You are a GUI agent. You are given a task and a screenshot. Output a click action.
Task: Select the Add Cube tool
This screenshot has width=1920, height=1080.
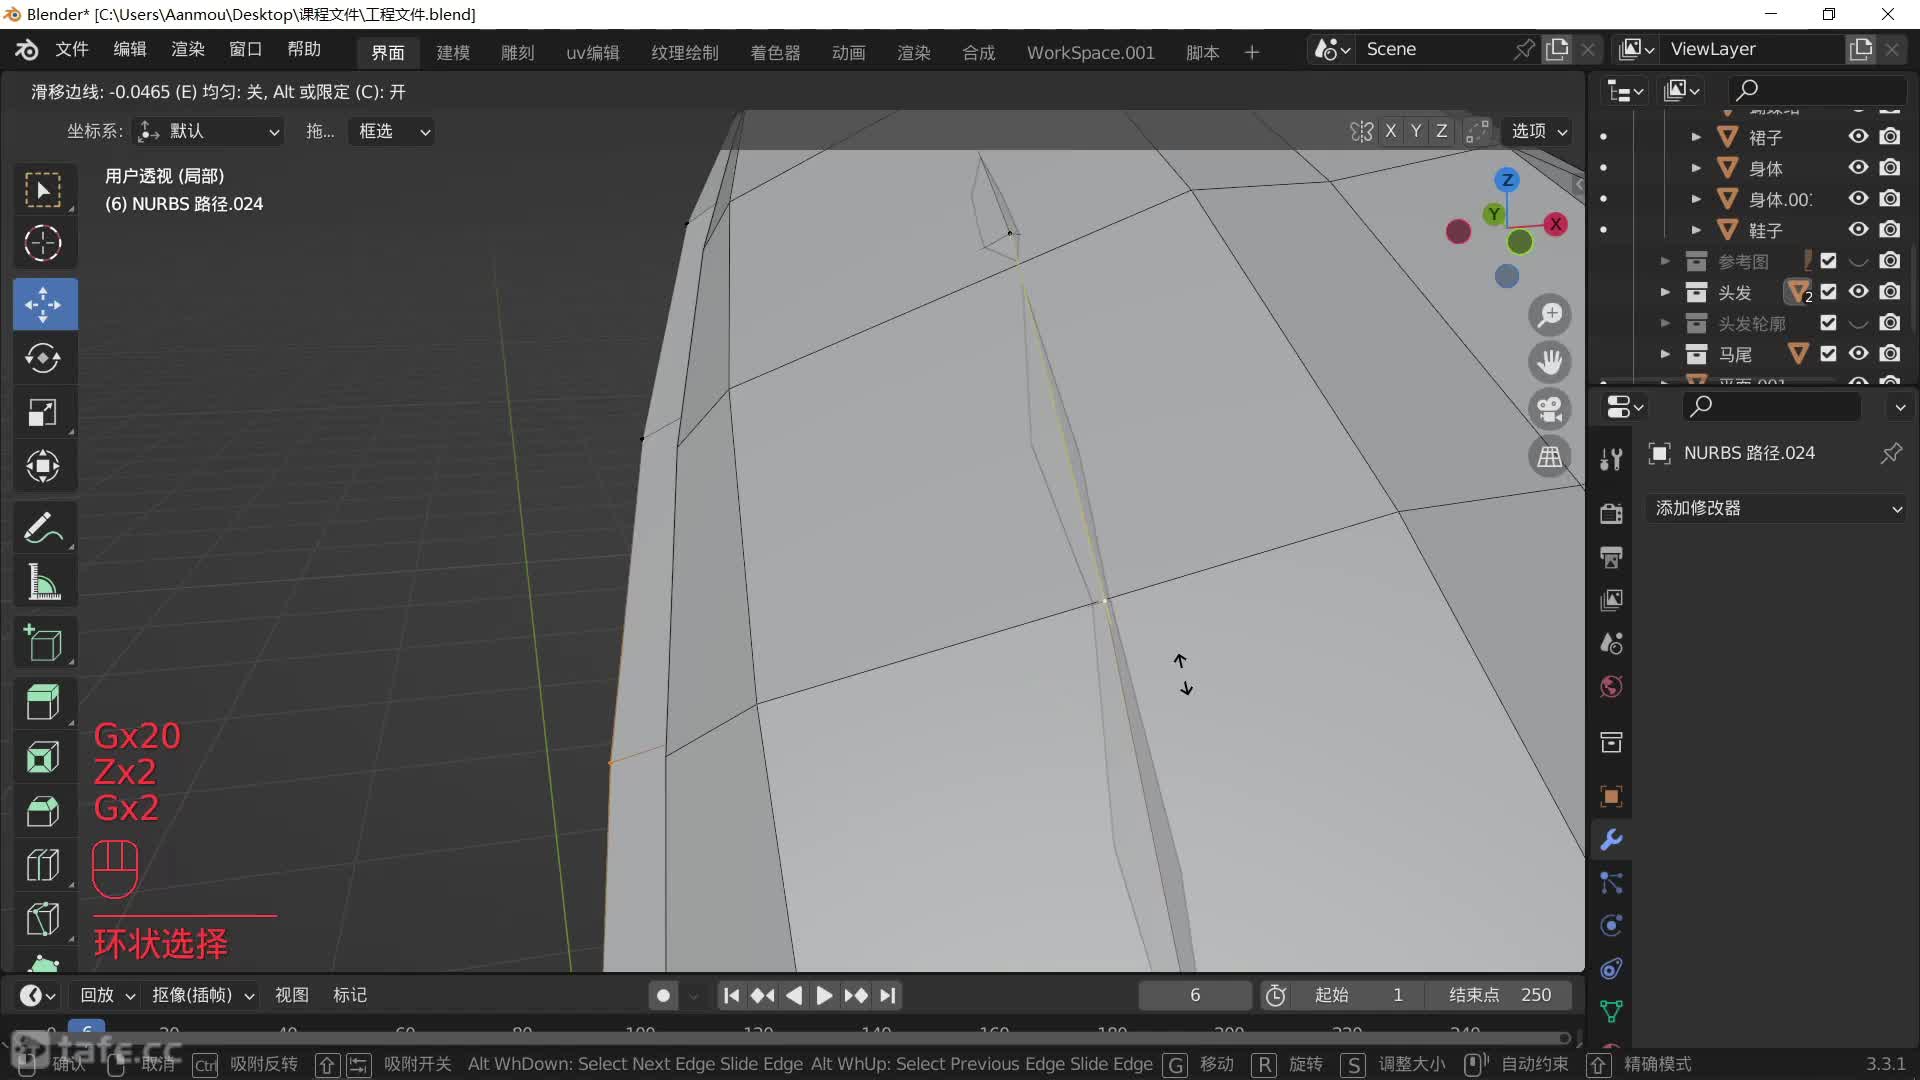(x=43, y=643)
